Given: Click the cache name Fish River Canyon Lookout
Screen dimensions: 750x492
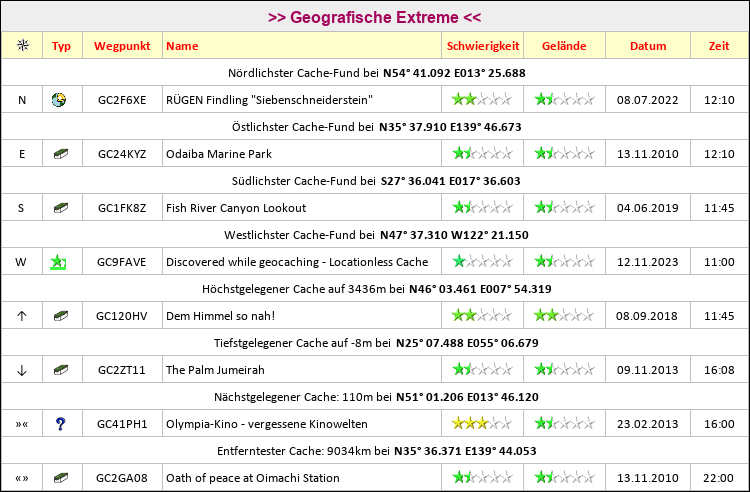Looking at the screenshot, I should [236, 208].
